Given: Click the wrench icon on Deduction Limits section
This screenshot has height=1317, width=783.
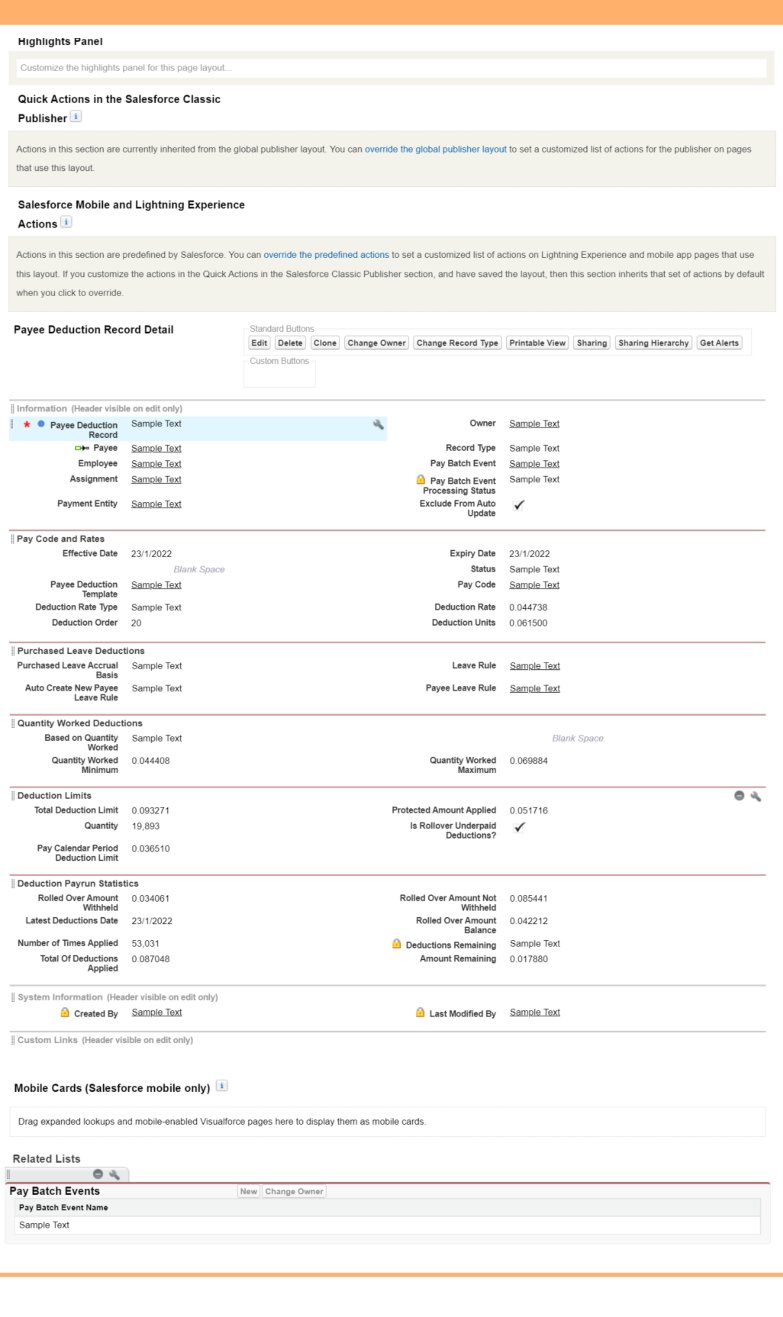Looking at the screenshot, I should pyautogui.click(x=756, y=796).
